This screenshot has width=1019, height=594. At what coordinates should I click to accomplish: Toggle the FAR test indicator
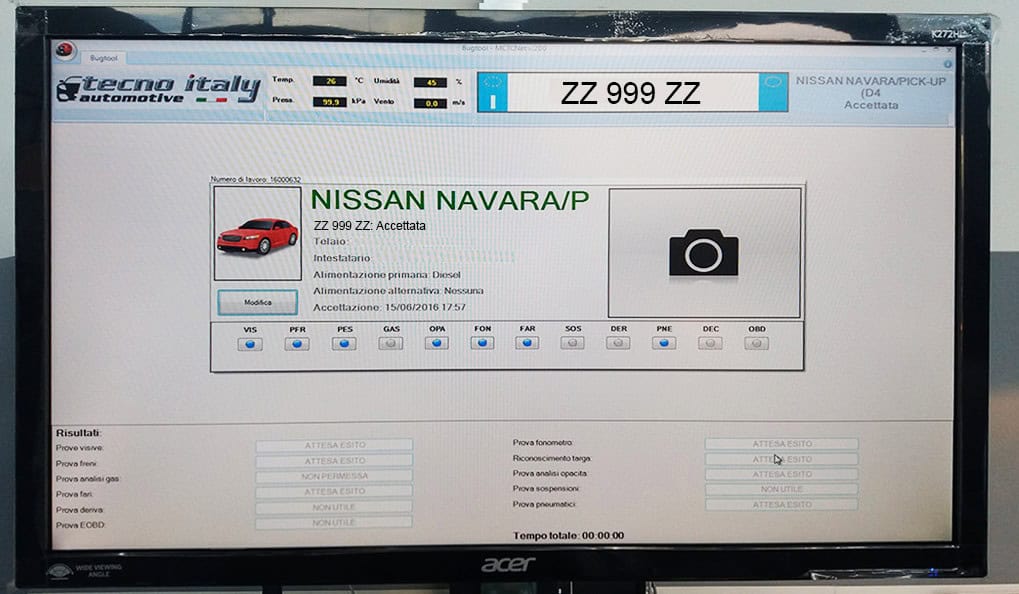[527, 342]
